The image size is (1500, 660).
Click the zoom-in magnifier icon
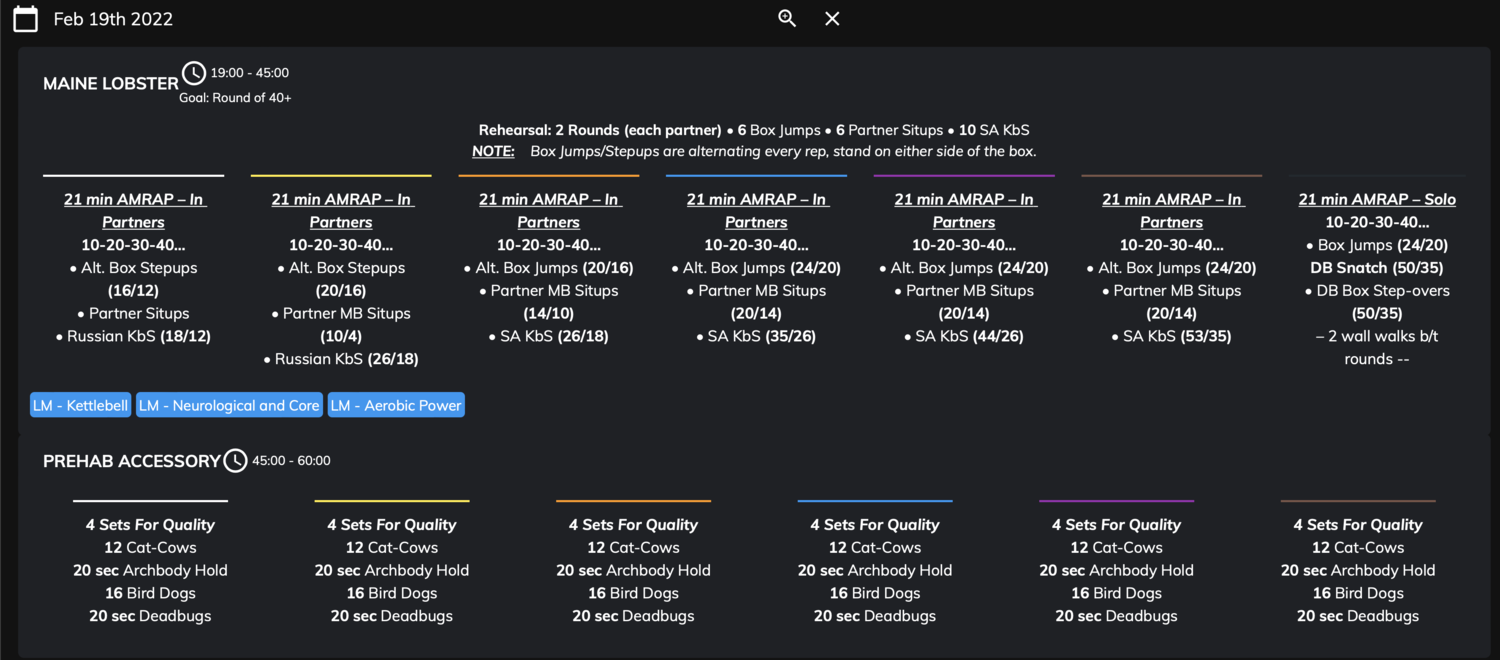click(x=787, y=19)
